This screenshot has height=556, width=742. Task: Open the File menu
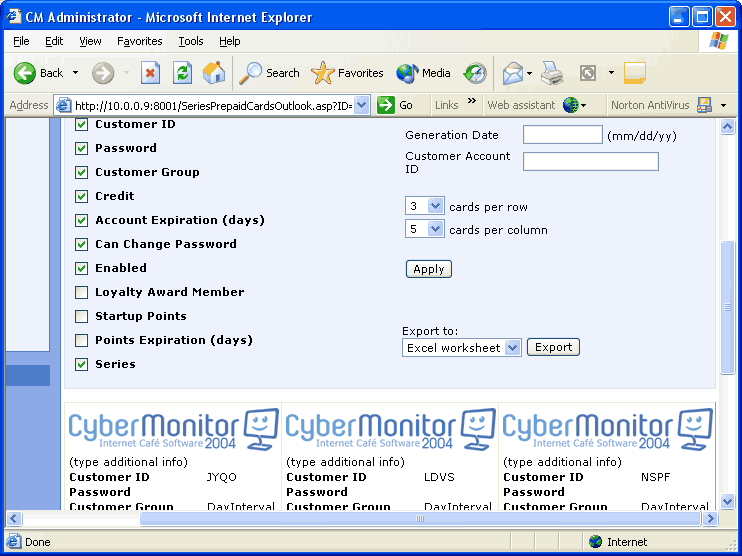click(21, 41)
